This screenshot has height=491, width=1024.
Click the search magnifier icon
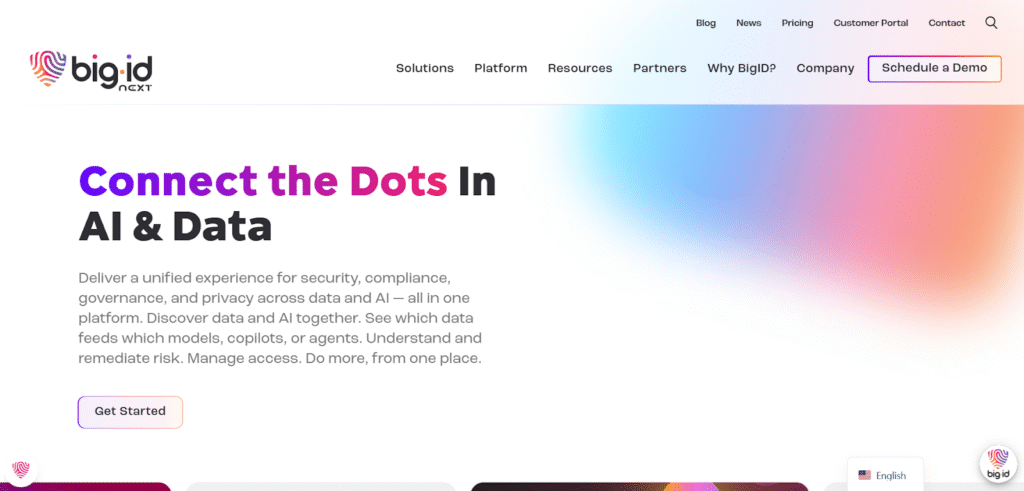[x=991, y=23]
